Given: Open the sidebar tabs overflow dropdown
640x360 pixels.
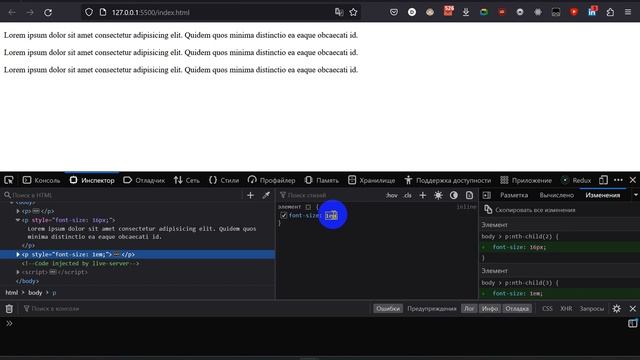Looking at the screenshot, I should (636, 195).
